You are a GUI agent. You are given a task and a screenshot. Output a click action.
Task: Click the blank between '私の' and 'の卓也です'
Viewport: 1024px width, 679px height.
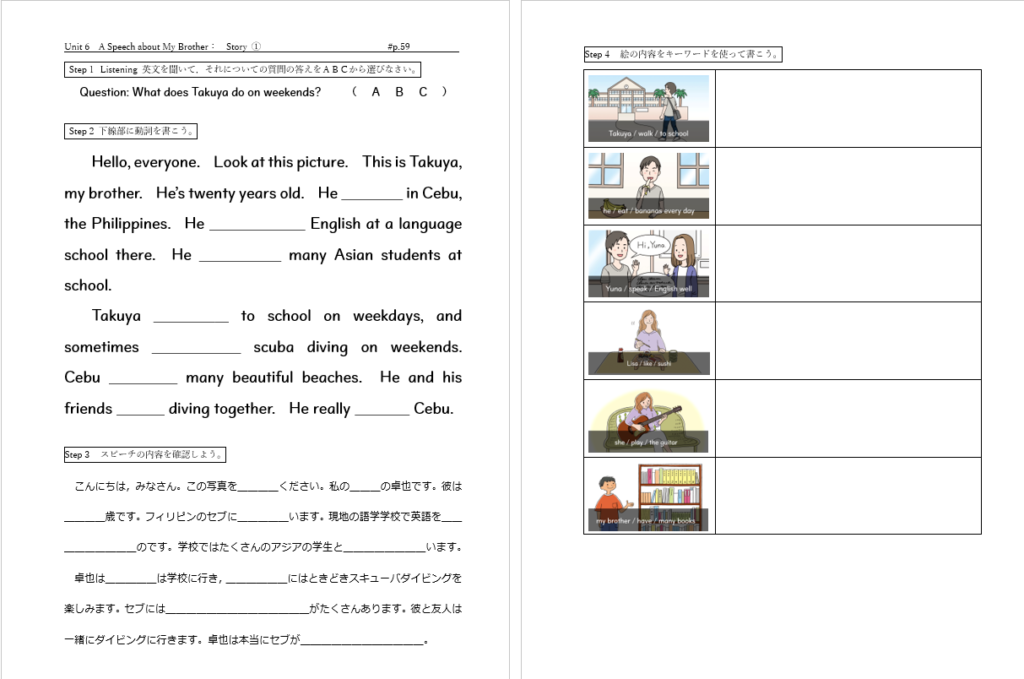click(365, 487)
